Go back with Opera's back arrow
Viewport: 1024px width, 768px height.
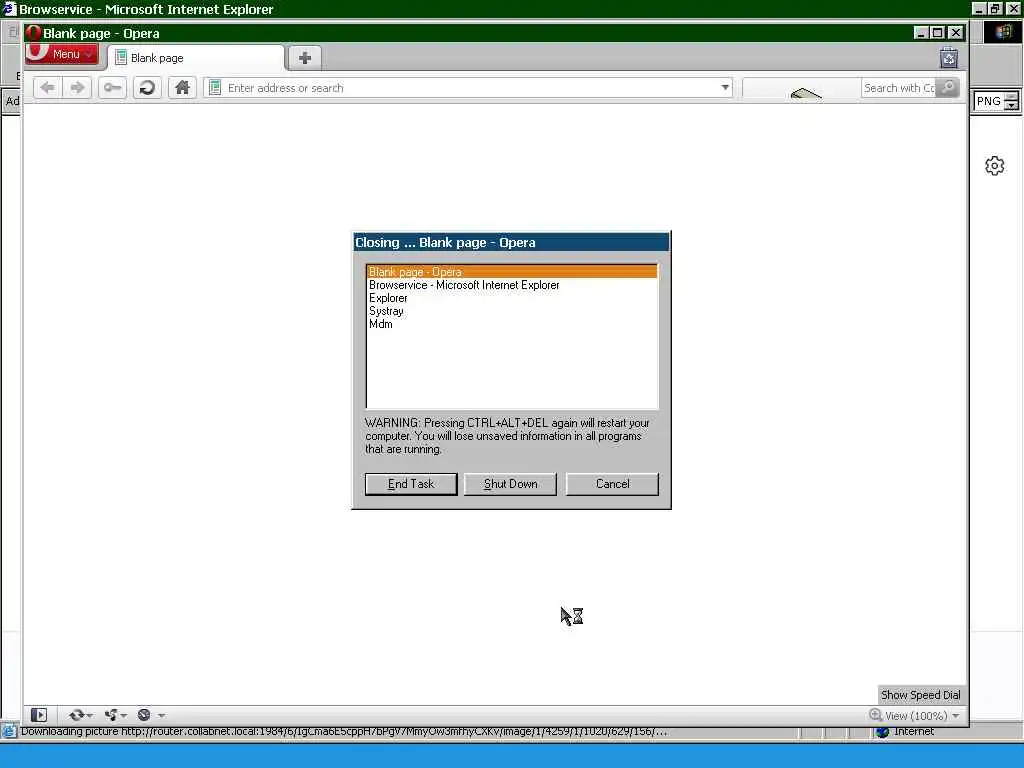(x=47, y=88)
